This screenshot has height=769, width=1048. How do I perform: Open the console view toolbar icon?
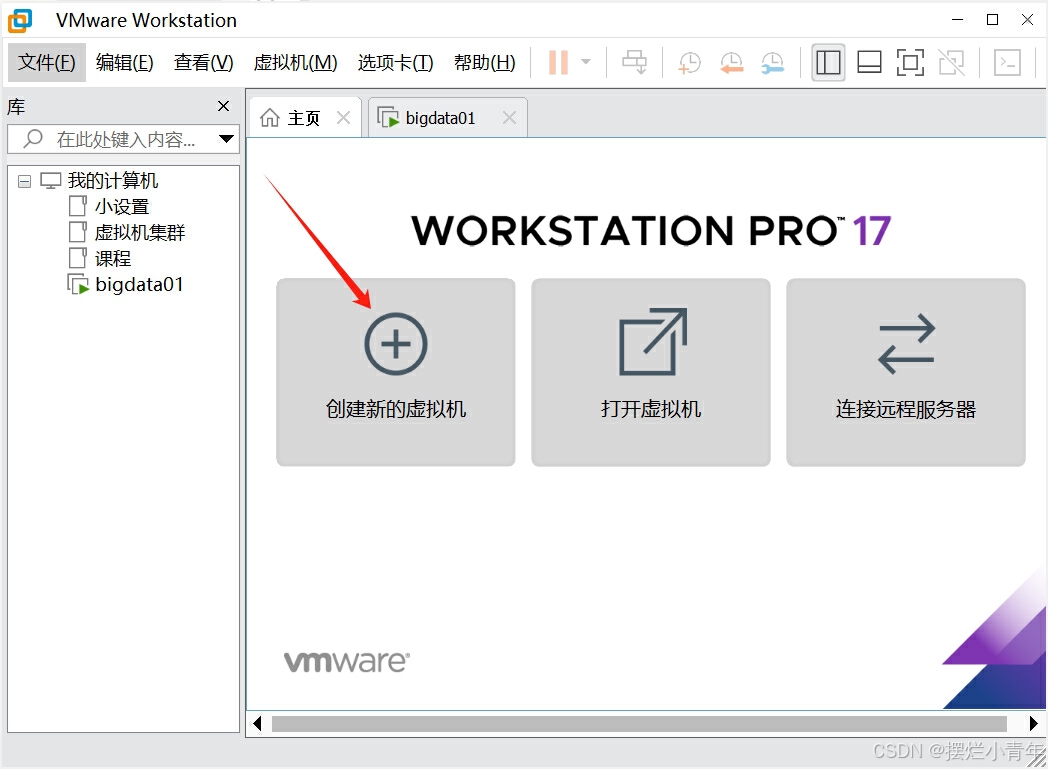pos(1007,63)
